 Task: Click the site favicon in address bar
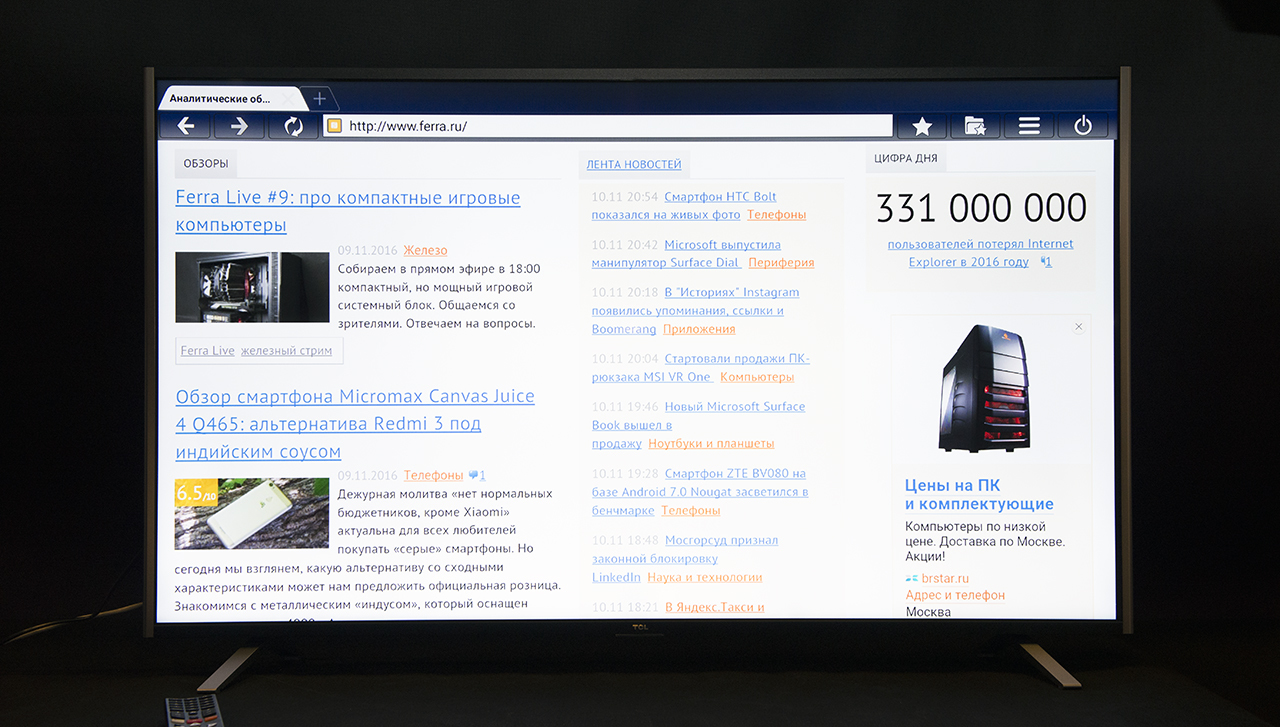coord(335,126)
